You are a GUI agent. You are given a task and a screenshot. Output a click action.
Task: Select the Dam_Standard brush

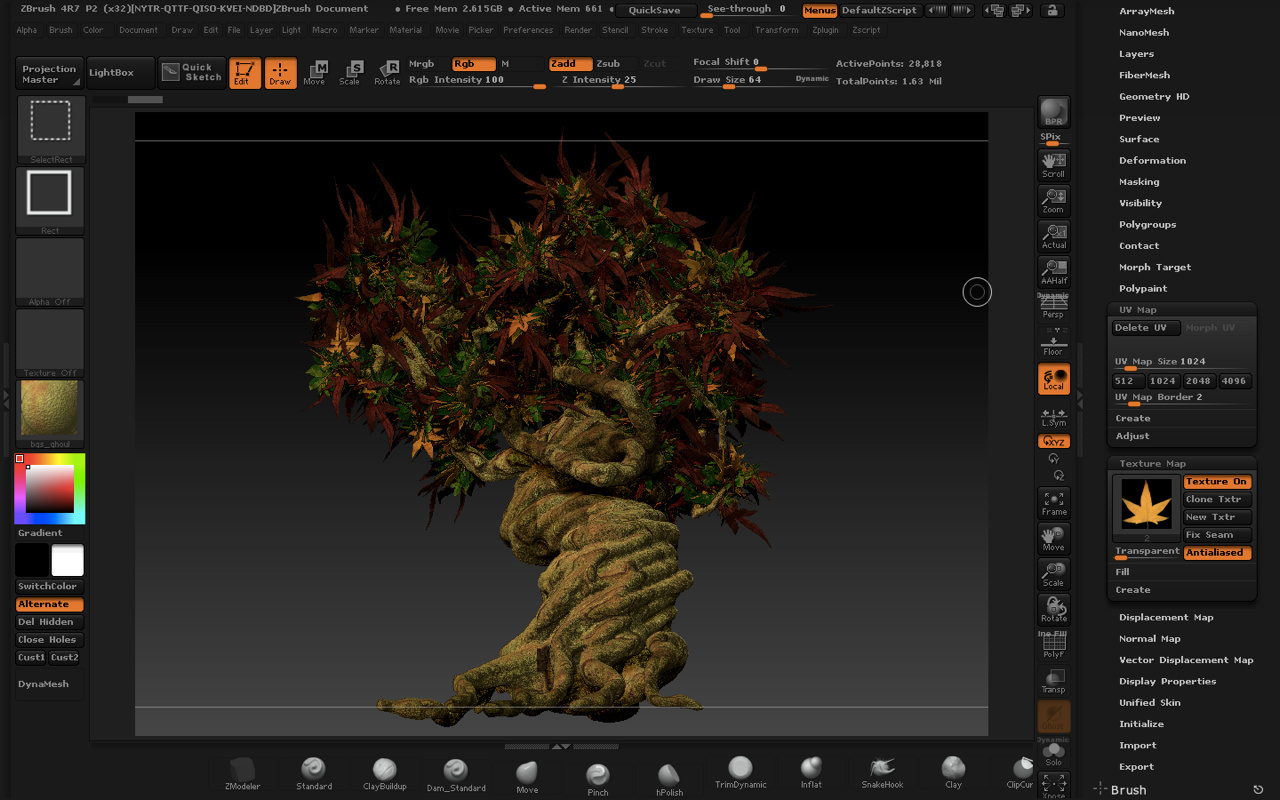point(456,775)
